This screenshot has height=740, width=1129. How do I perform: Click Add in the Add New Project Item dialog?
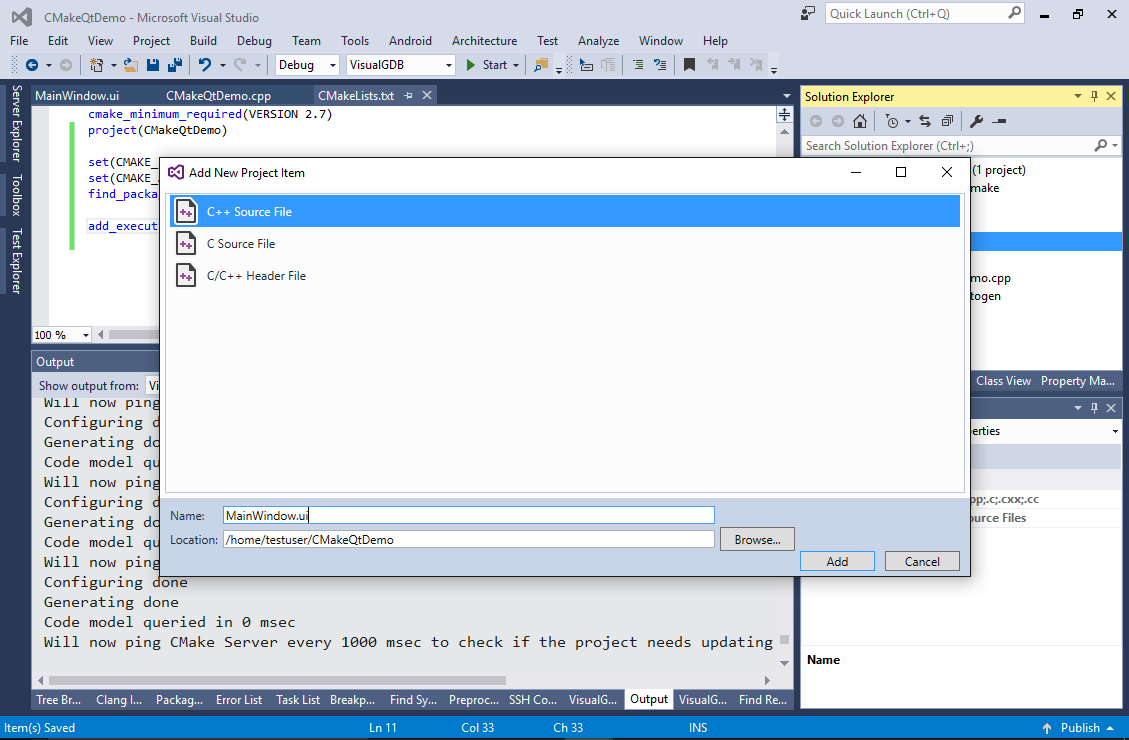click(837, 561)
